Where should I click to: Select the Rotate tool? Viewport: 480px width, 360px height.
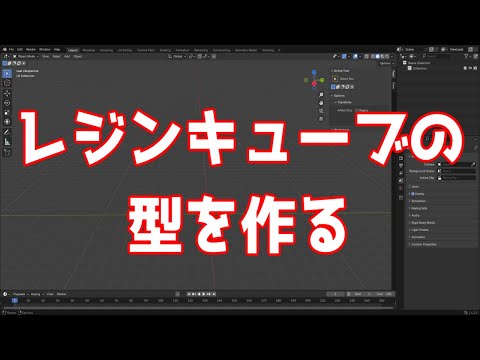(x=7, y=103)
